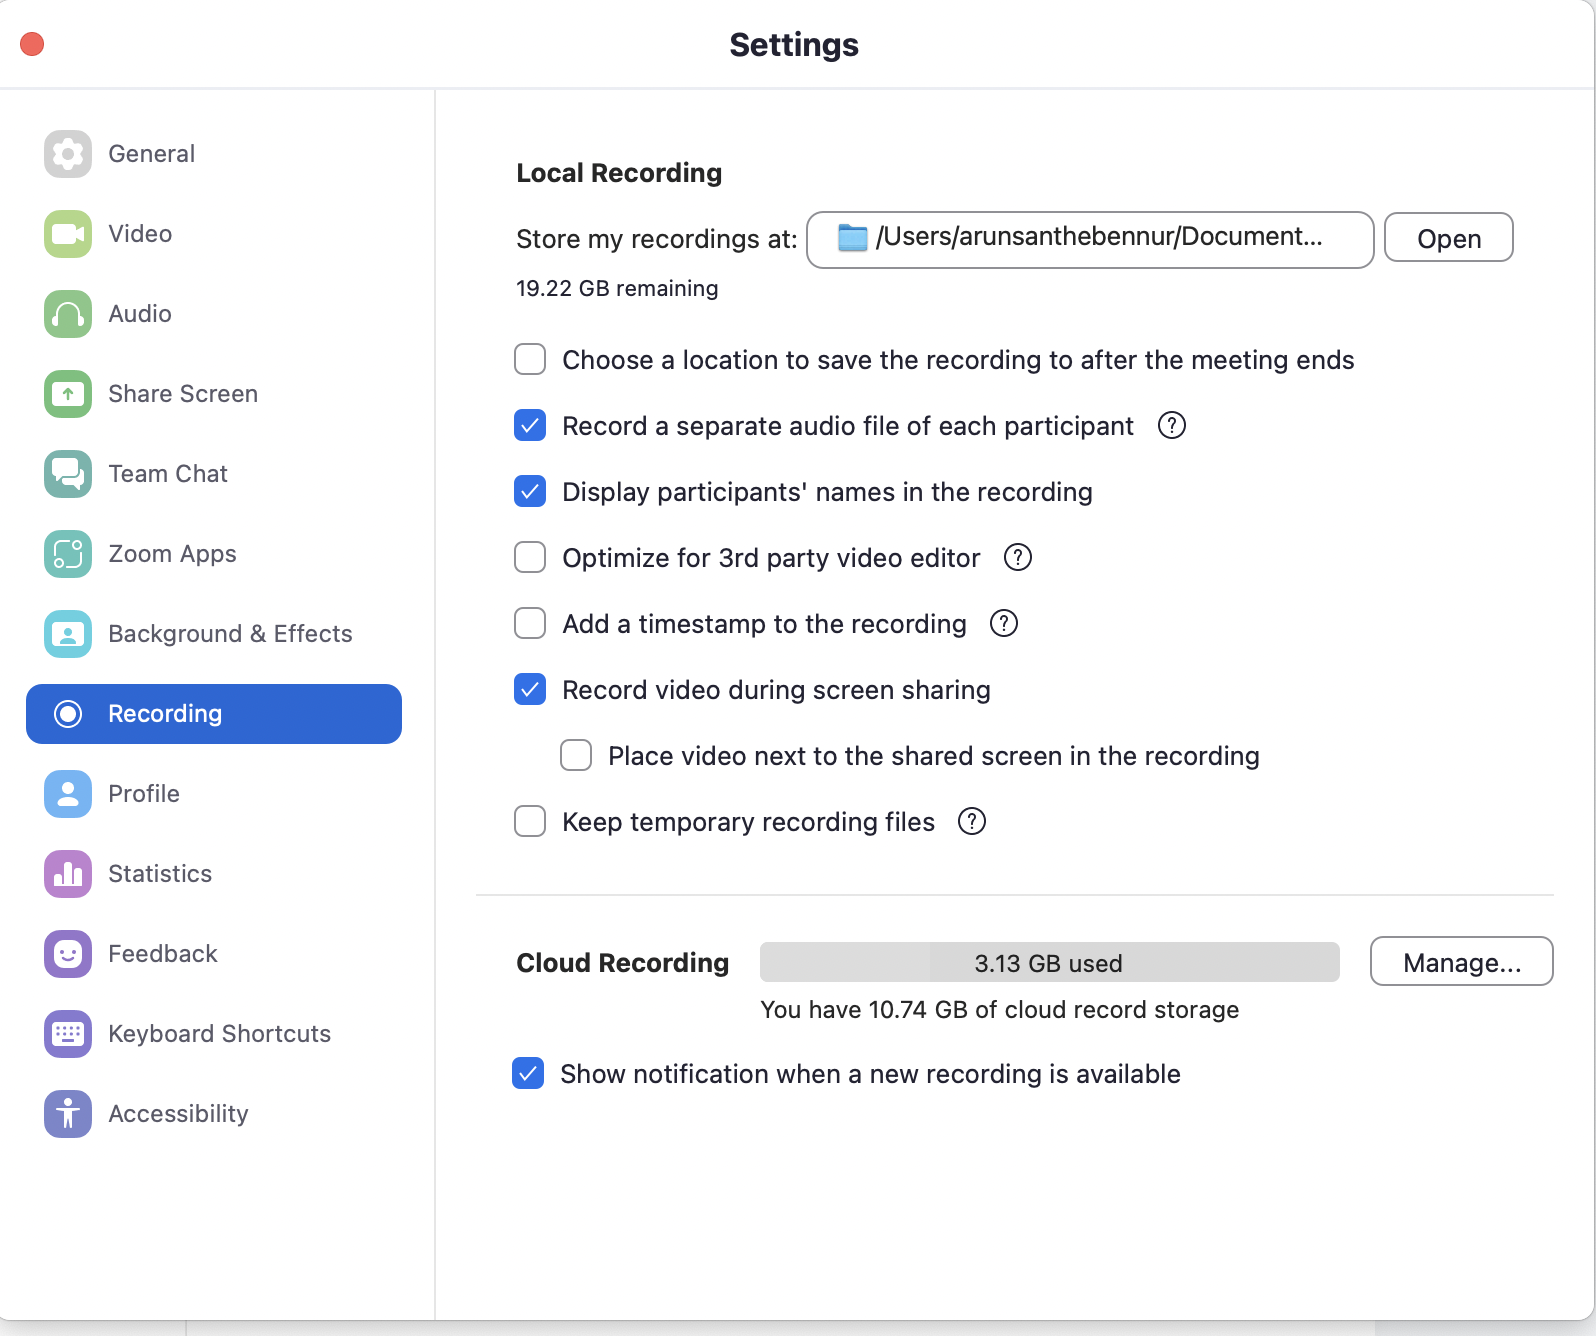Click '19.22 GB remaining' text
The height and width of the screenshot is (1336, 1596).
tap(617, 288)
